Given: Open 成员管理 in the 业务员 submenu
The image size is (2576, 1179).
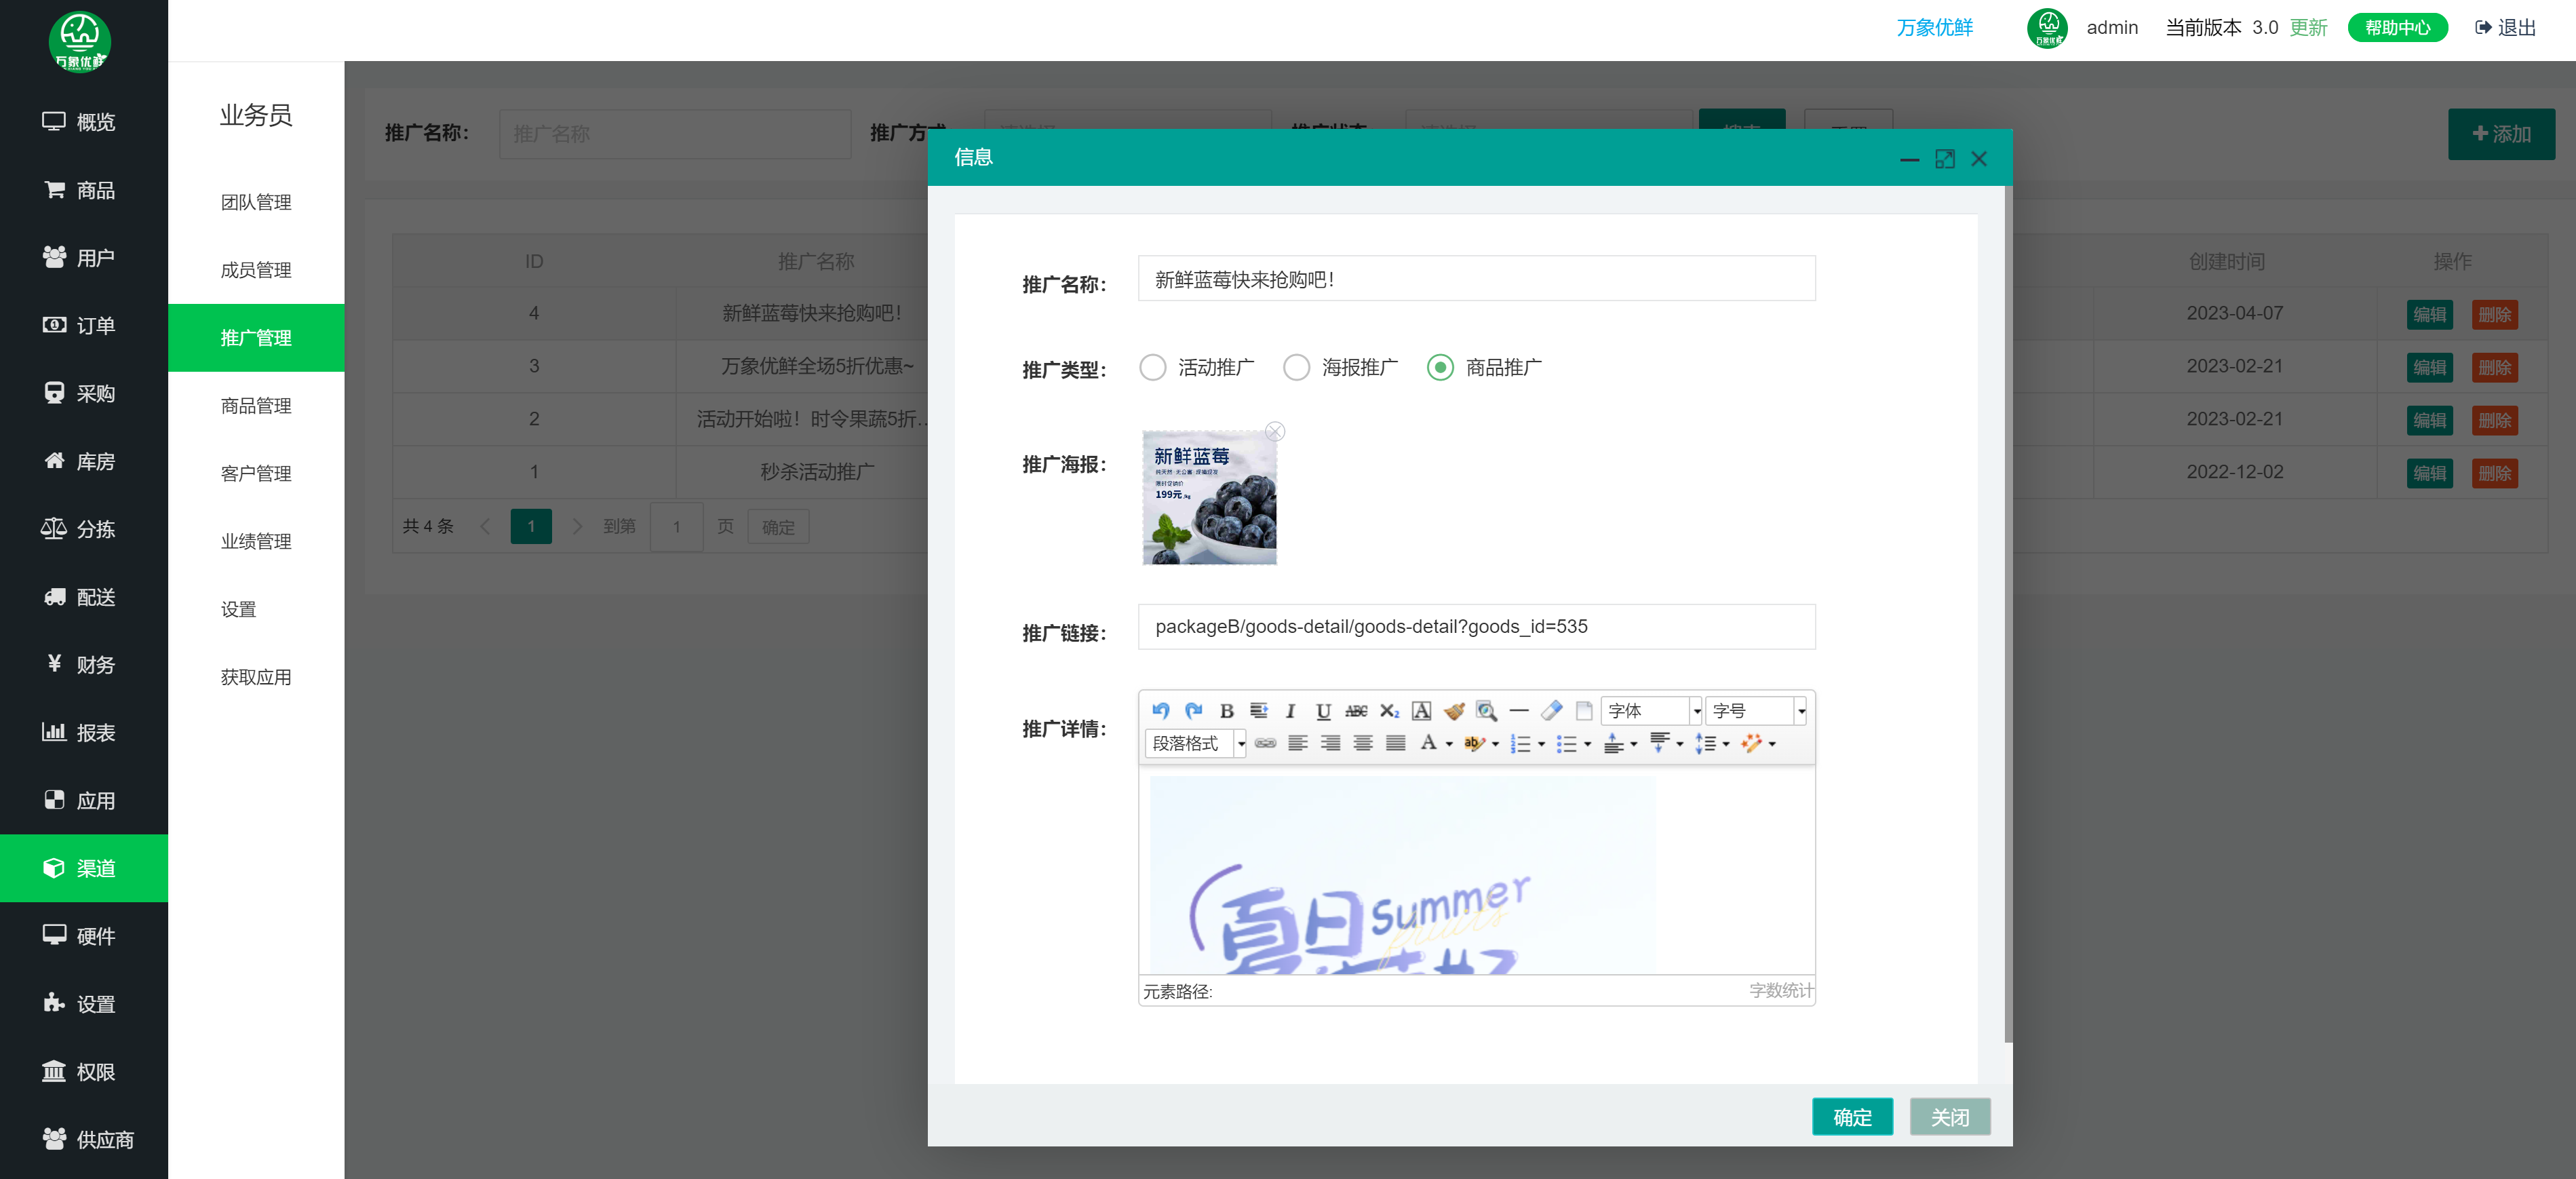Looking at the screenshot, I should click(256, 270).
